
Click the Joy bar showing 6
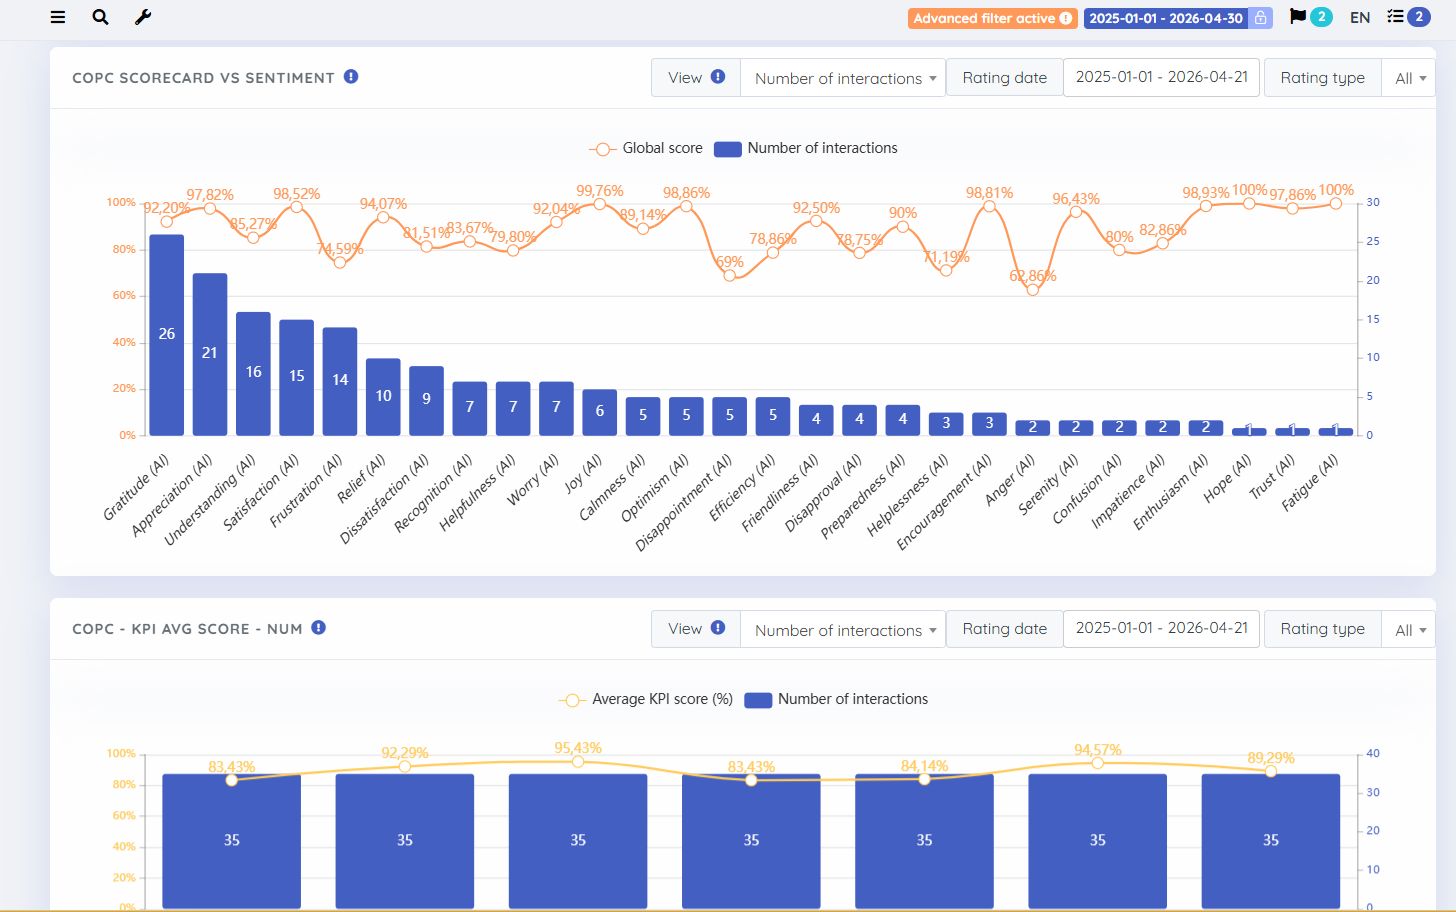600,412
